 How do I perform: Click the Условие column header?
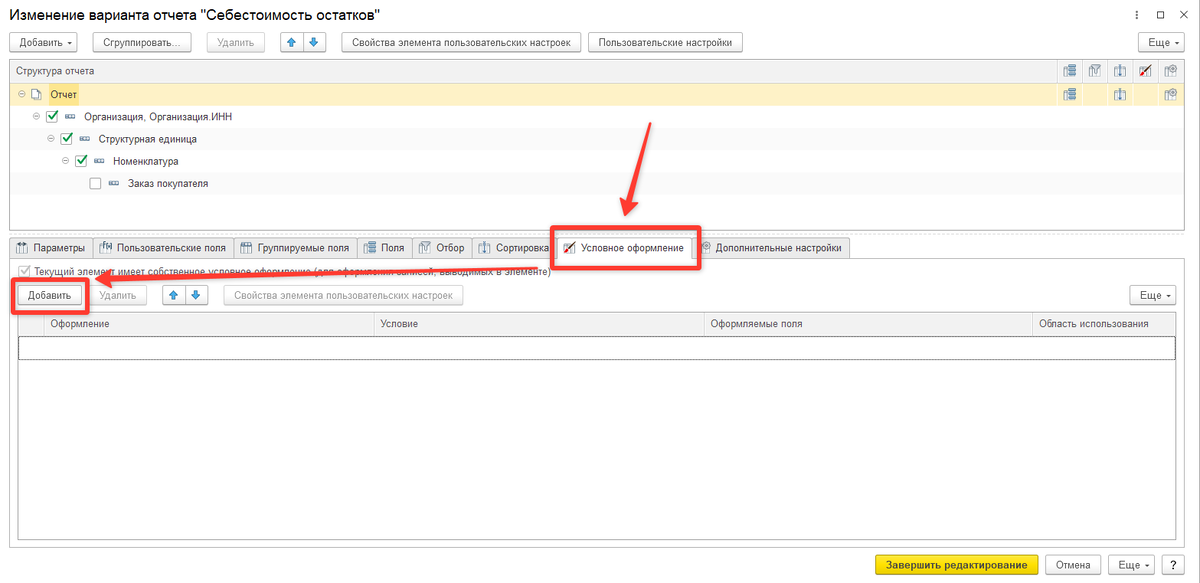coord(538,324)
